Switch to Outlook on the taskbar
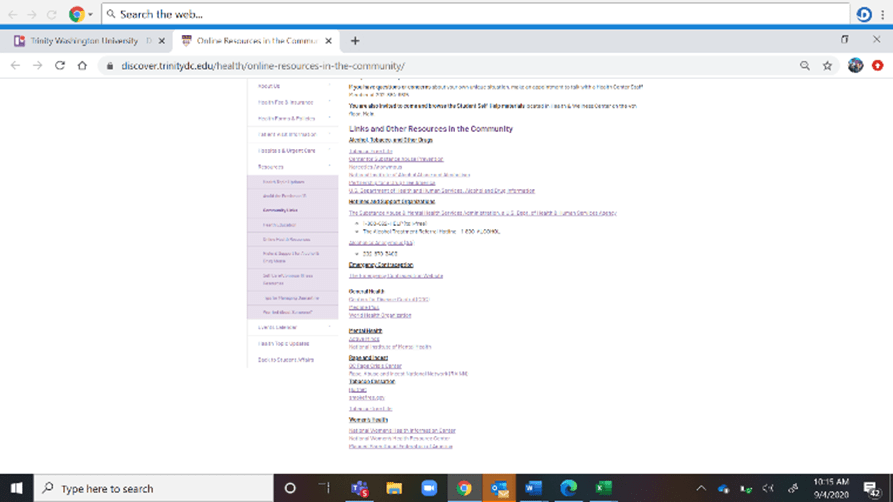The height and width of the screenshot is (502, 893). click(x=499, y=488)
